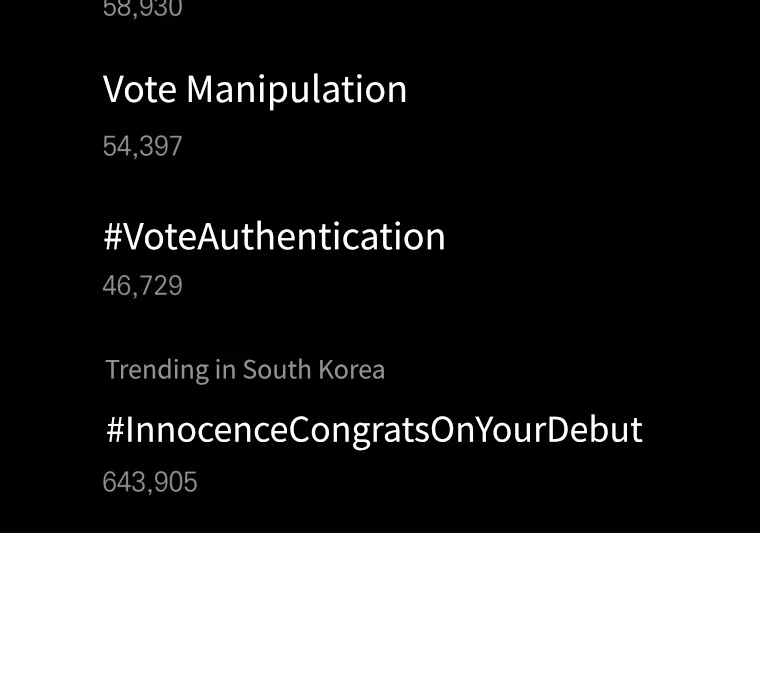Select the count beneath #VoteAuthentication
Viewport: 760px width, 680px height.
point(142,286)
